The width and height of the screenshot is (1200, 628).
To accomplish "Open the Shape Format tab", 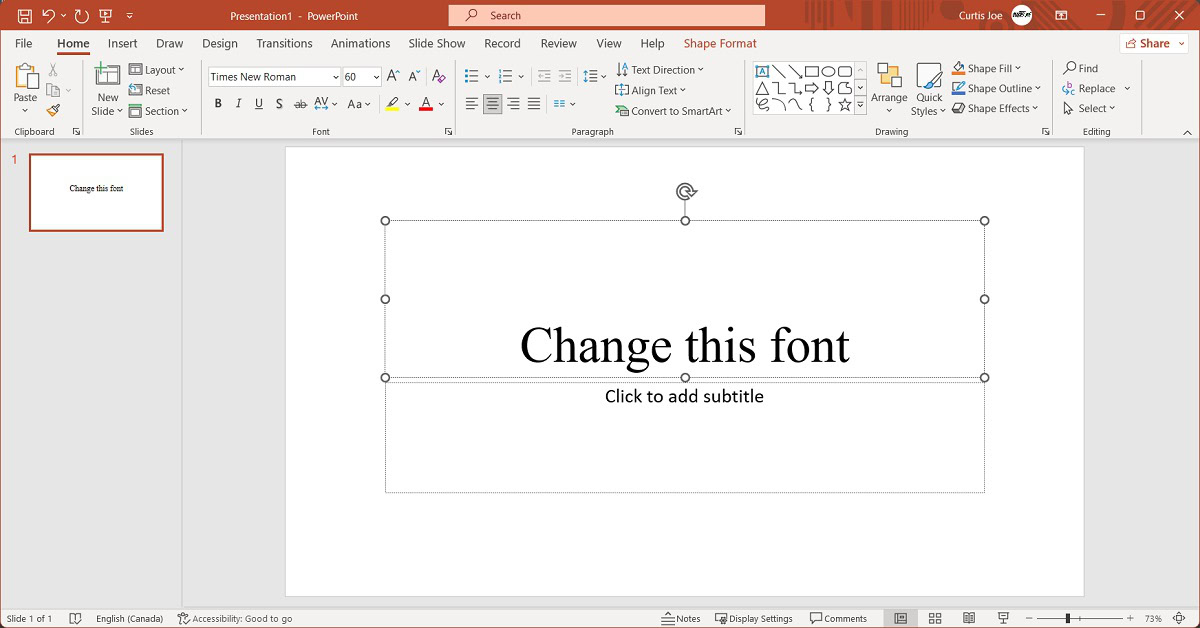I will pyautogui.click(x=720, y=43).
